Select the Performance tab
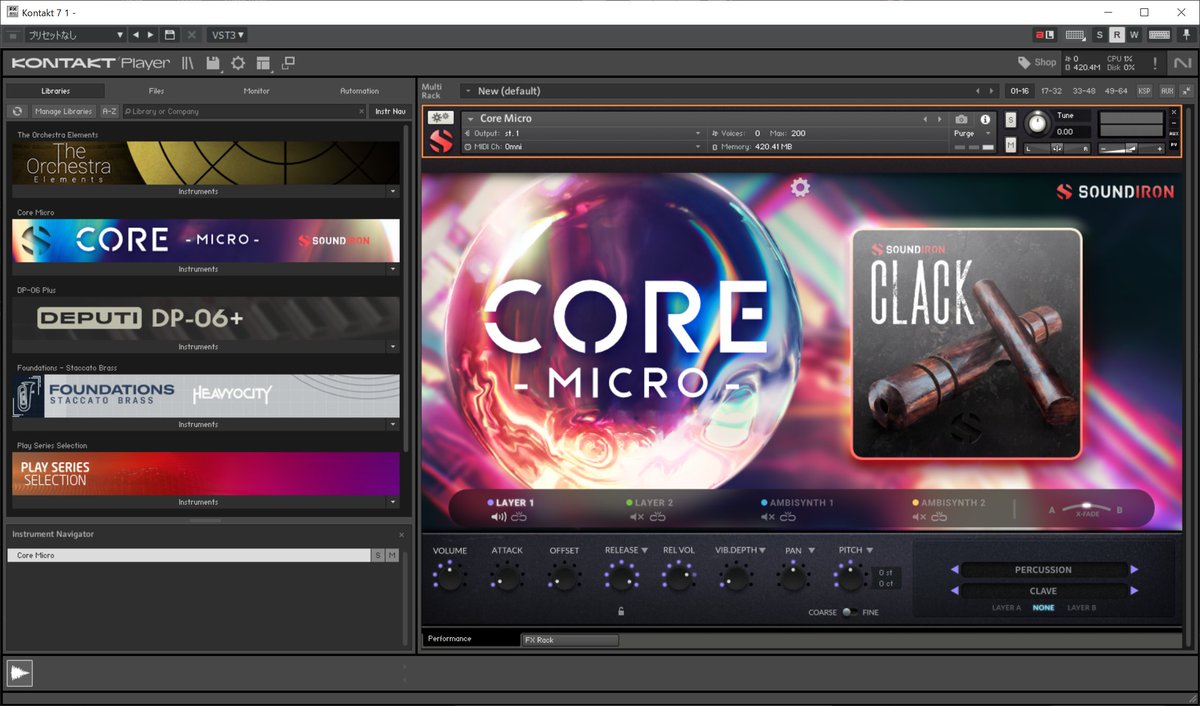The image size is (1200, 706). pos(470,639)
